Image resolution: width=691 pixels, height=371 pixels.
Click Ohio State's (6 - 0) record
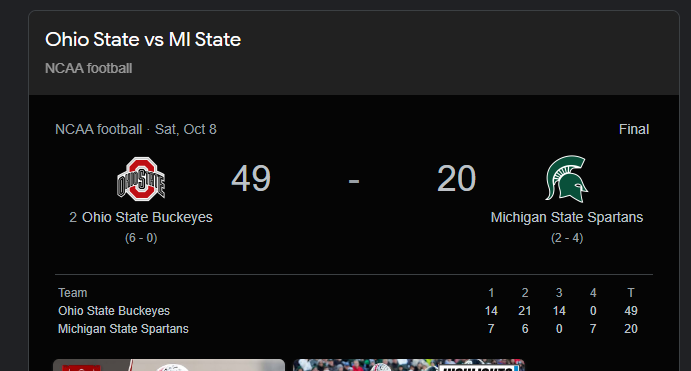click(x=141, y=238)
